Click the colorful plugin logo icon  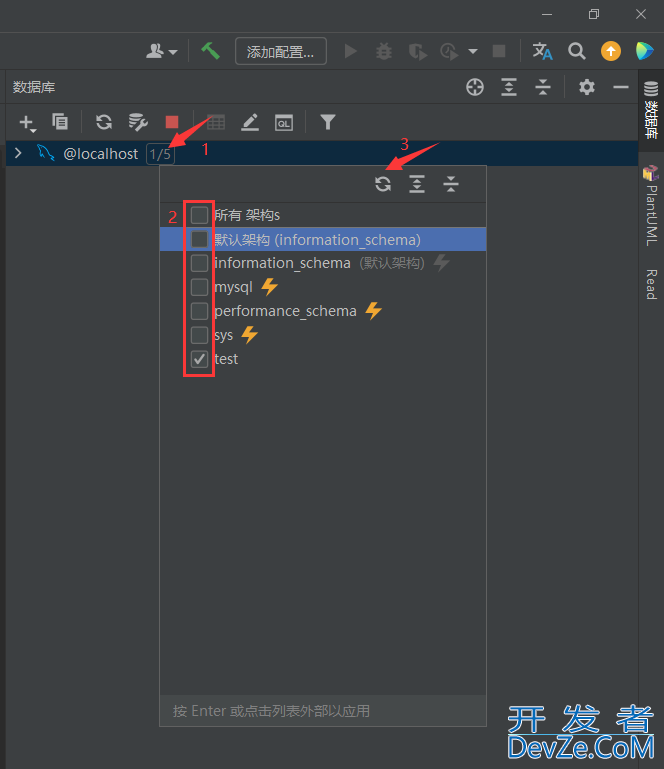pyautogui.click(x=644, y=51)
